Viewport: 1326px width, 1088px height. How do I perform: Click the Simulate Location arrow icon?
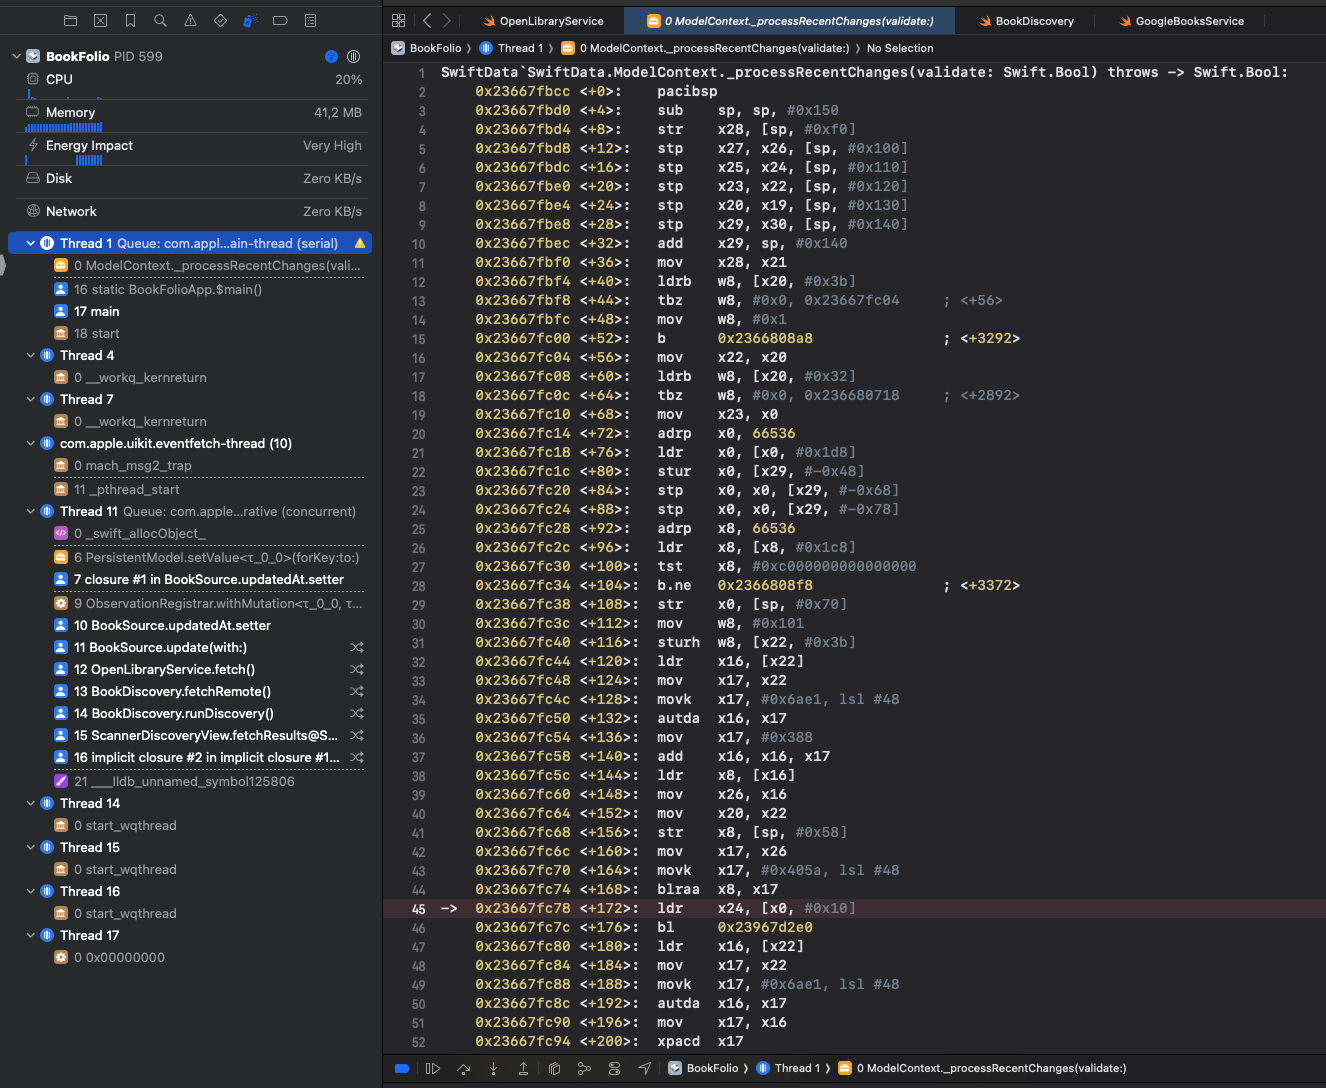[645, 1068]
